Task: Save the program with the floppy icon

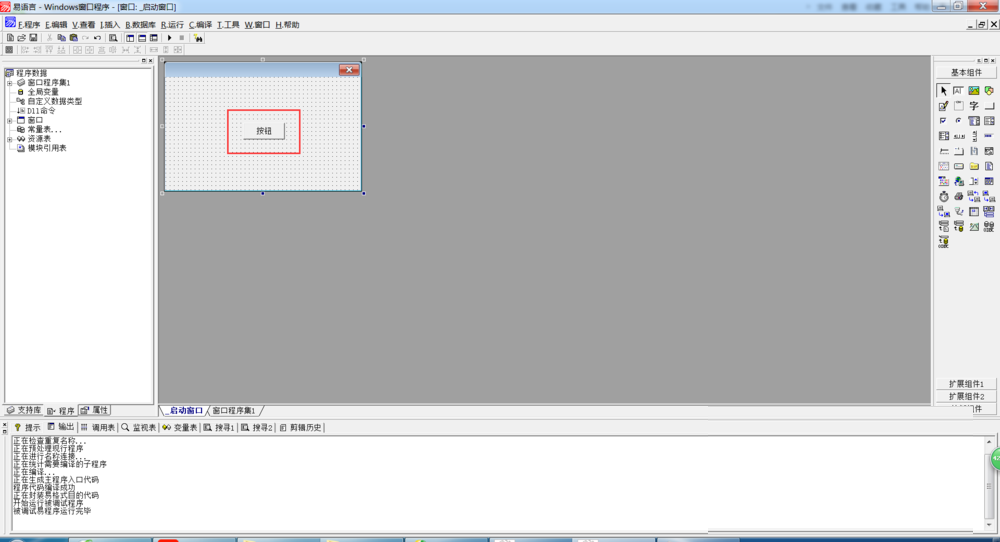Action: coord(33,38)
